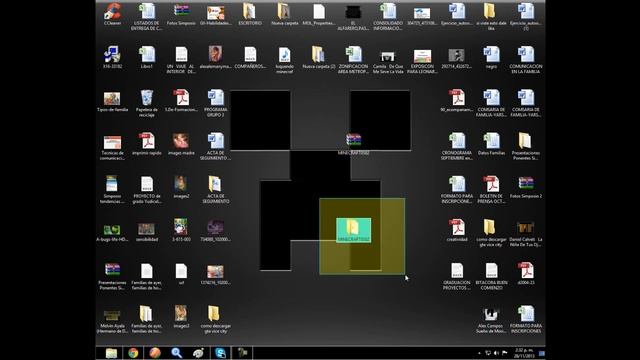Launch Google Chrome from taskbar

click(x=133, y=353)
